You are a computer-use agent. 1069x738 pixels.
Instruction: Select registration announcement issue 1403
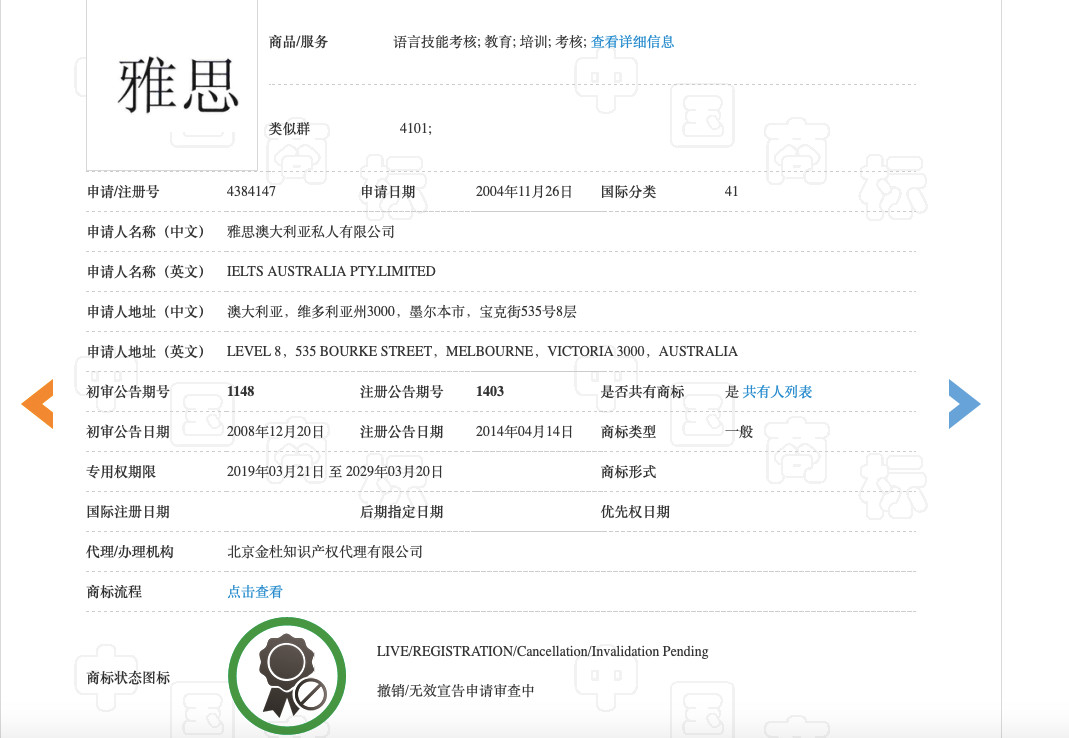[x=490, y=392]
